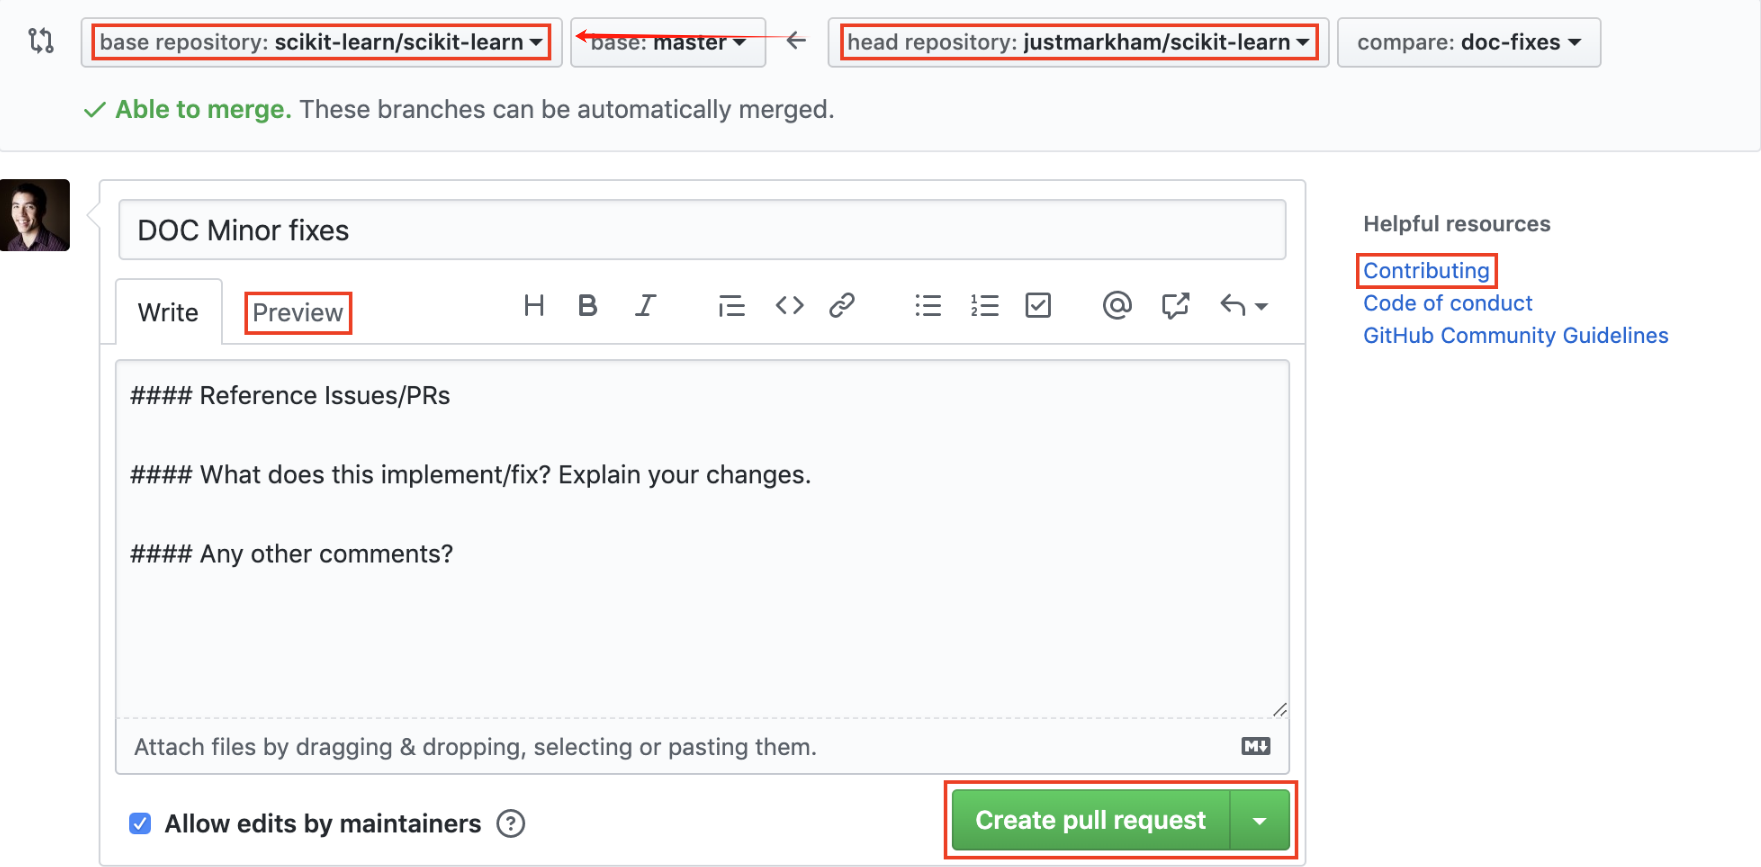The height and width of the screenshot is (867, 1761).
Task: Click the 'Helpful resources' heading
Action: [x=1457, y=224]
